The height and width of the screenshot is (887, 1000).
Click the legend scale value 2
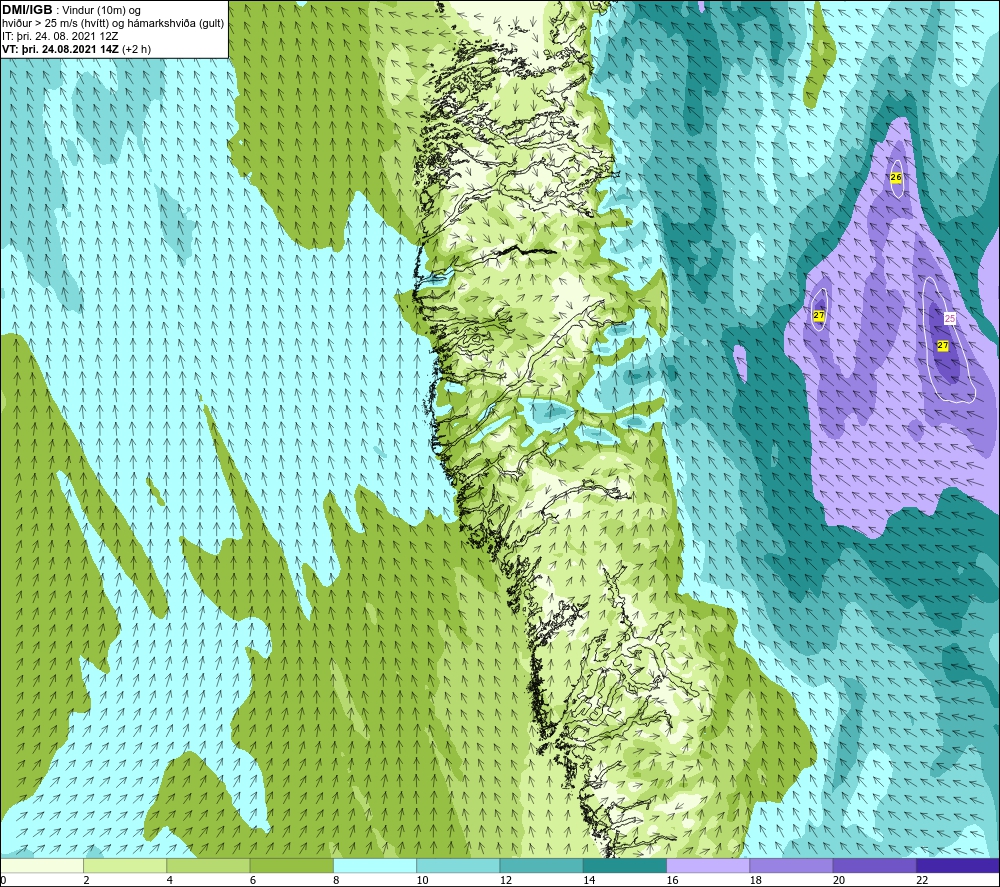[86, 881]
